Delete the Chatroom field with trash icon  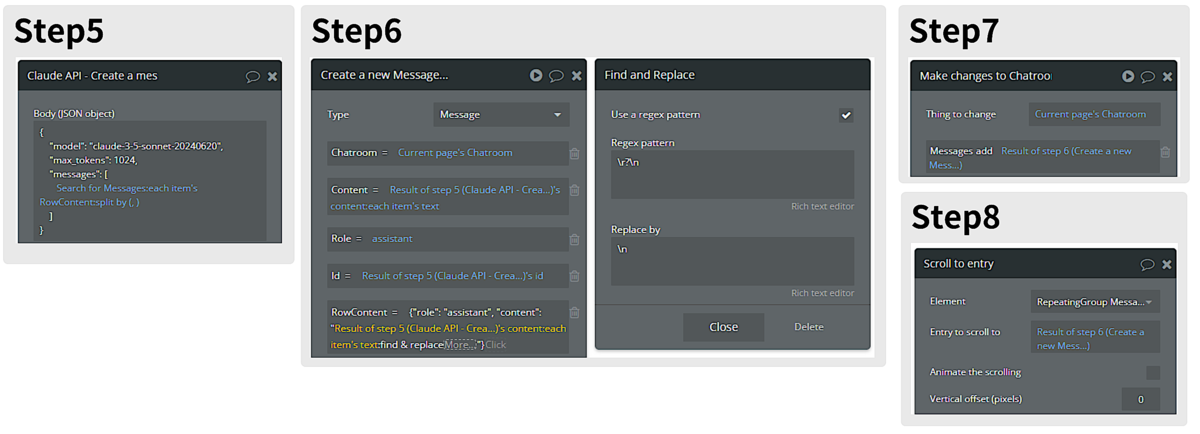(x=575, y=153)
